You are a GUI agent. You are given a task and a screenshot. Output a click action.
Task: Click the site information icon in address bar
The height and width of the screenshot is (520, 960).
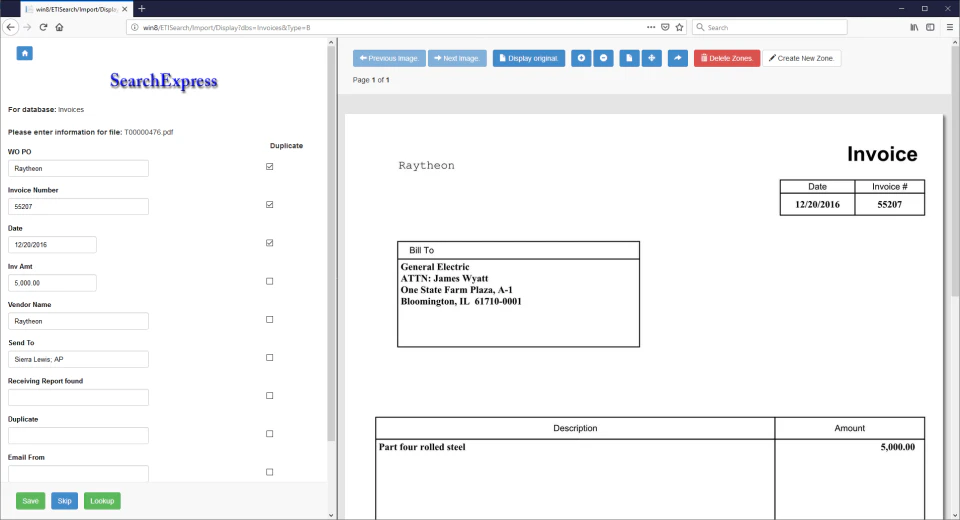coord(135,27)
